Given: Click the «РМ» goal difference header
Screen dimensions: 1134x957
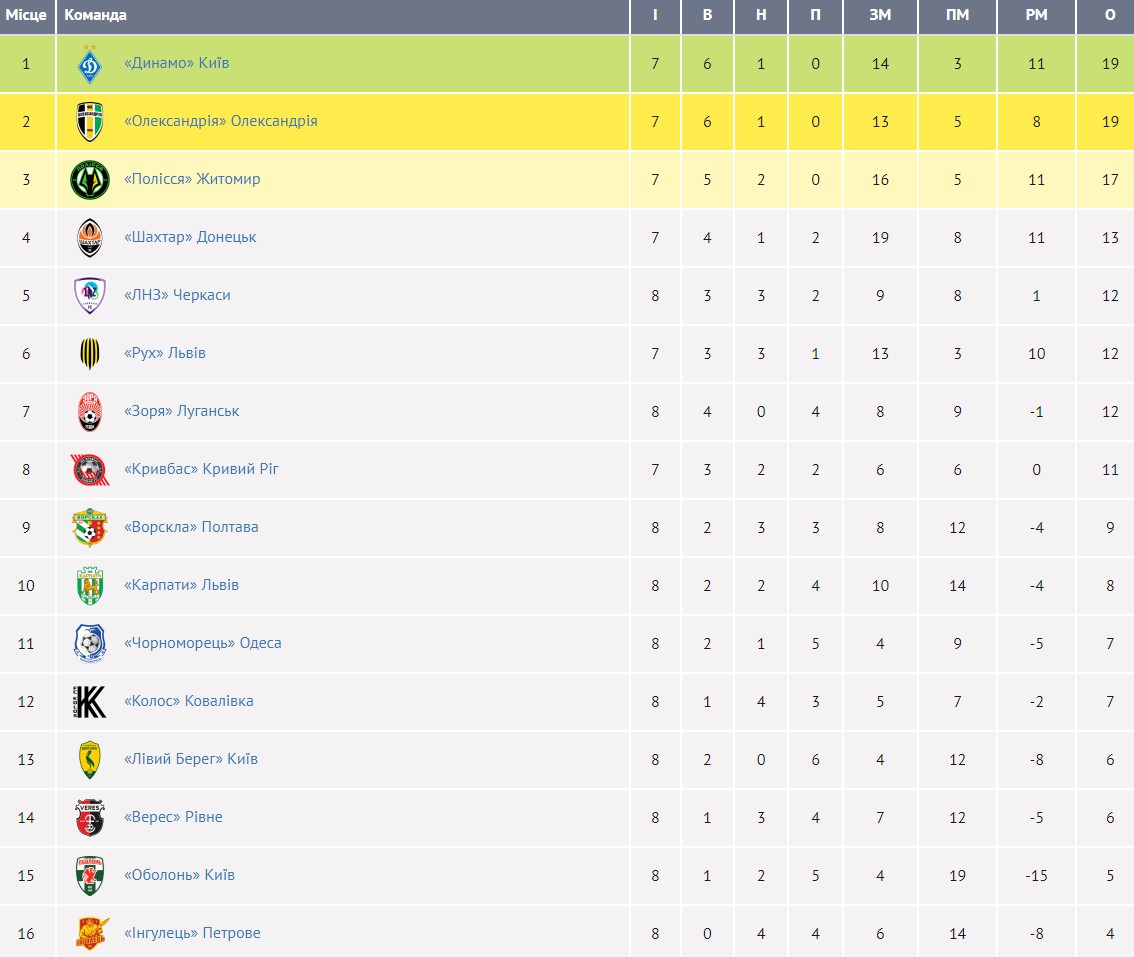Looking at the screenshot, I should point(1036,16).
